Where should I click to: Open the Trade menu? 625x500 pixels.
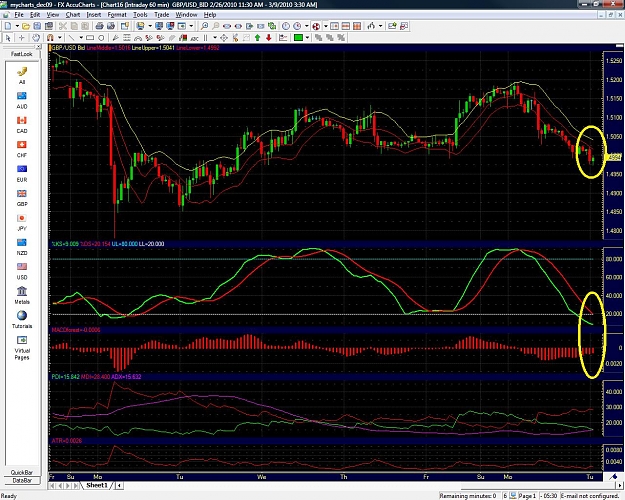pyautogui.click(x=161, y=15)
